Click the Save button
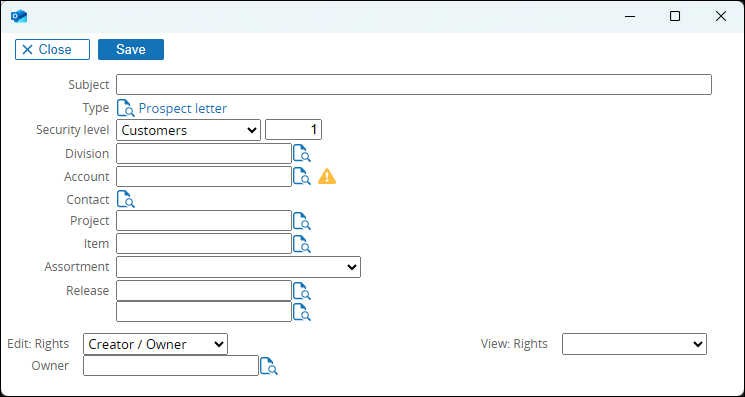 [x=131, y=49]
